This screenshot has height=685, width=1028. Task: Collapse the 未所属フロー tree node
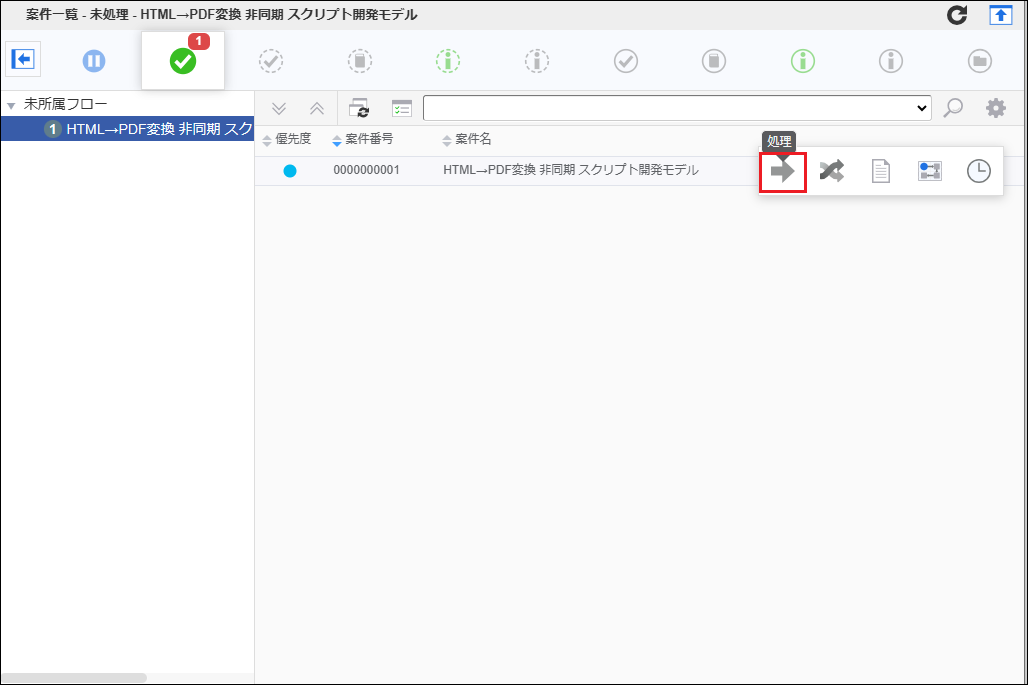[11, 105]
